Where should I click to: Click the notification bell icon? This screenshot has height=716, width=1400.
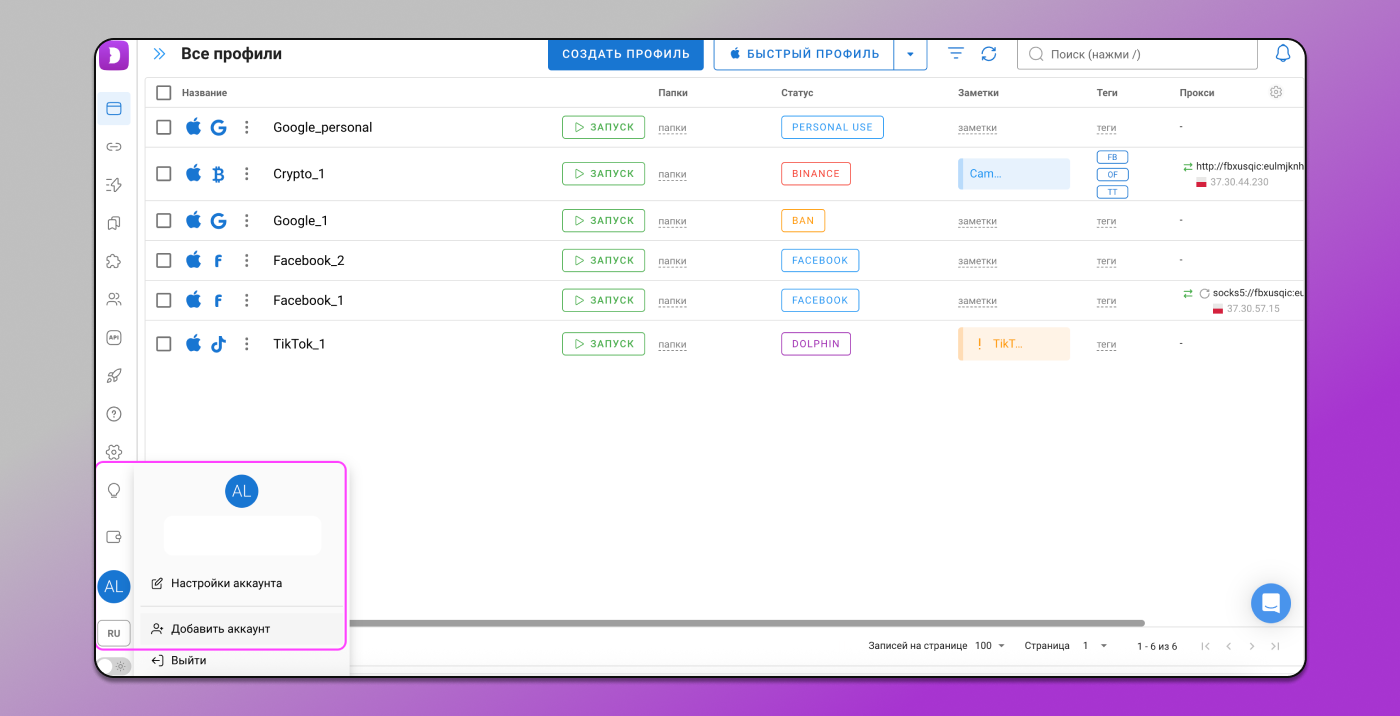(1282, 54)
